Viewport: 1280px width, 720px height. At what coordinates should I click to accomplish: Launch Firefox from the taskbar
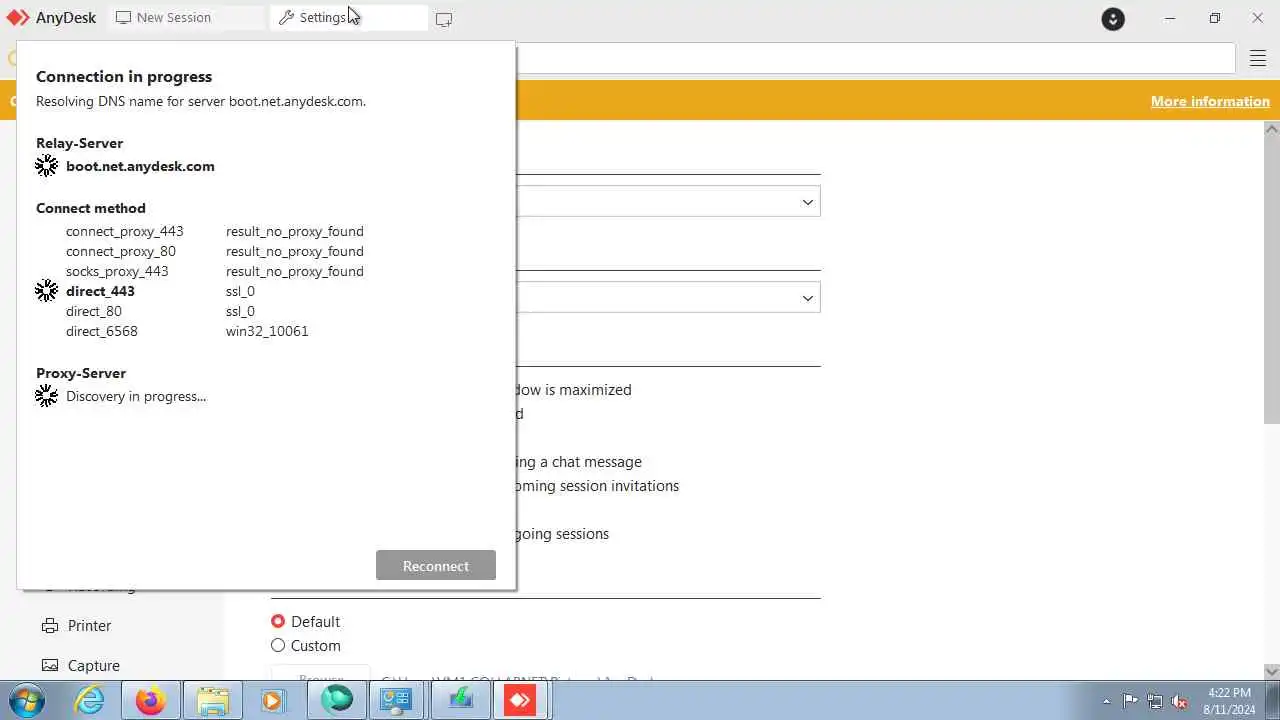point(151,701)
